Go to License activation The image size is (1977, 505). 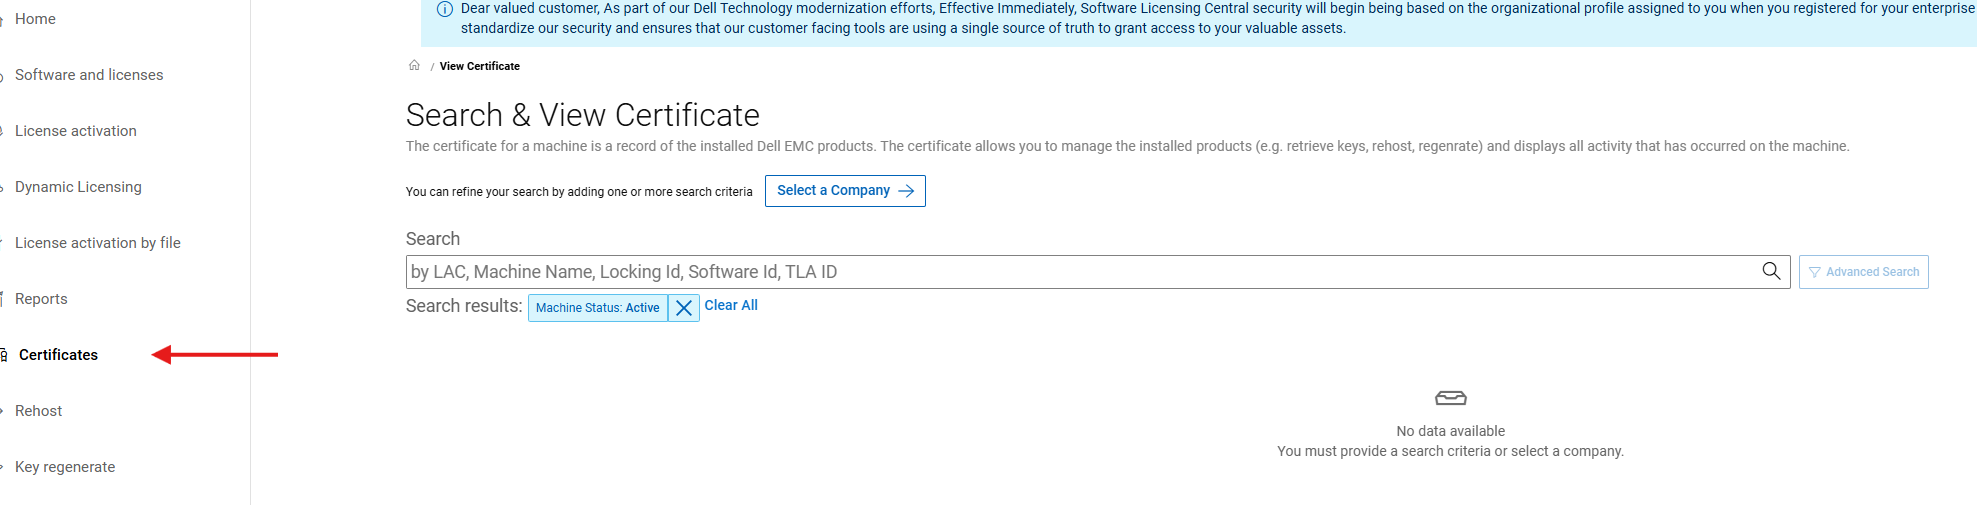click(x=76, y=131)
